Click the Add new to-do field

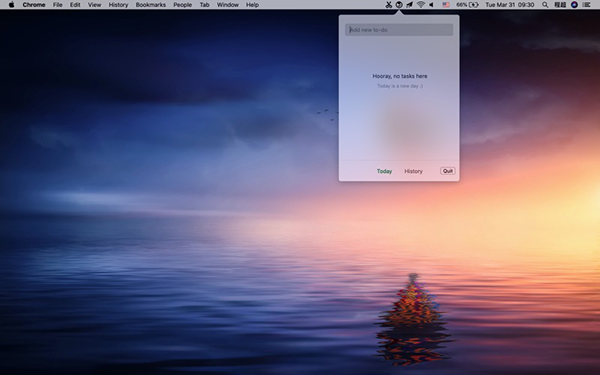tap(399, 30)
